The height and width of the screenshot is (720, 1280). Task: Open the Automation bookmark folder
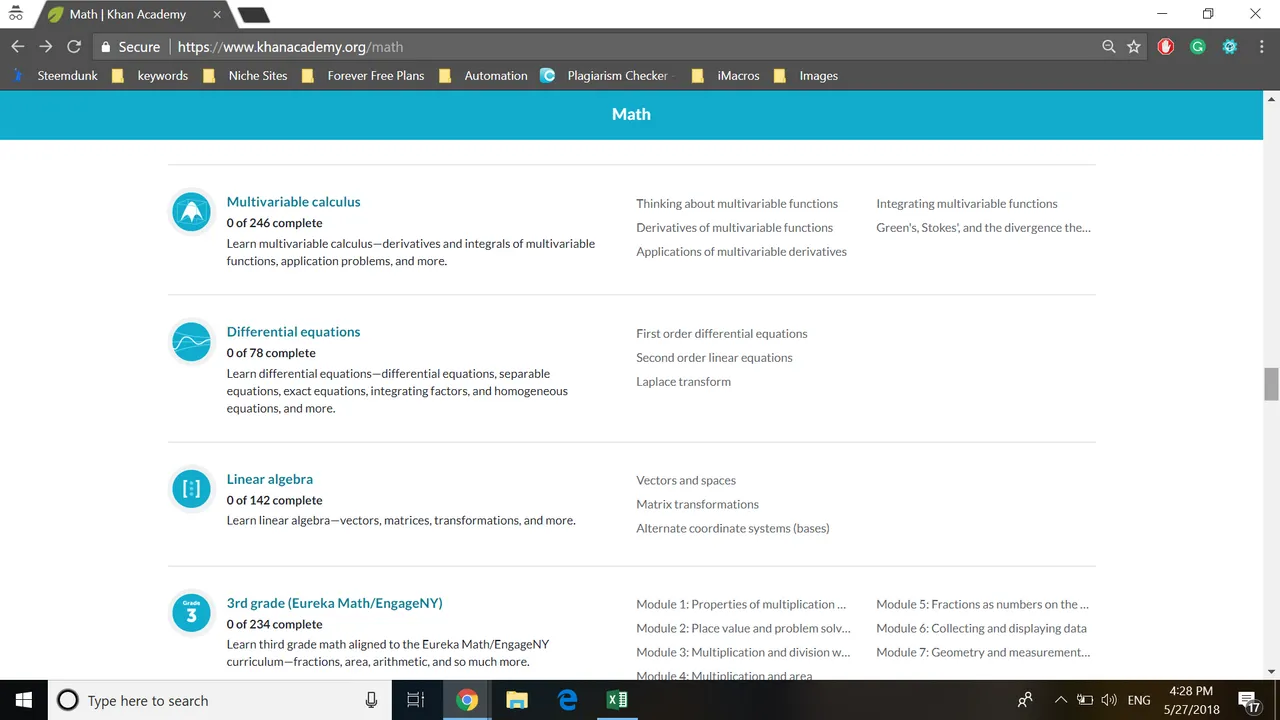tap(483, 76)
